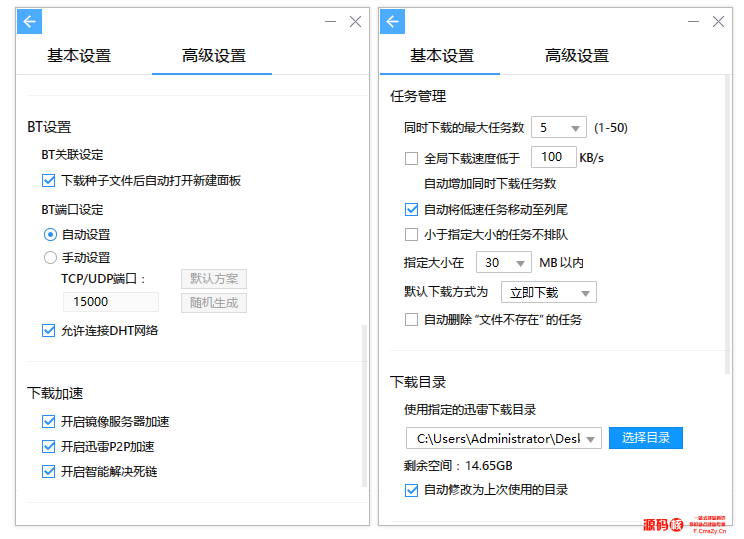Minimize the right settings window
Screen dimensions: 744x539
point(693,22)
